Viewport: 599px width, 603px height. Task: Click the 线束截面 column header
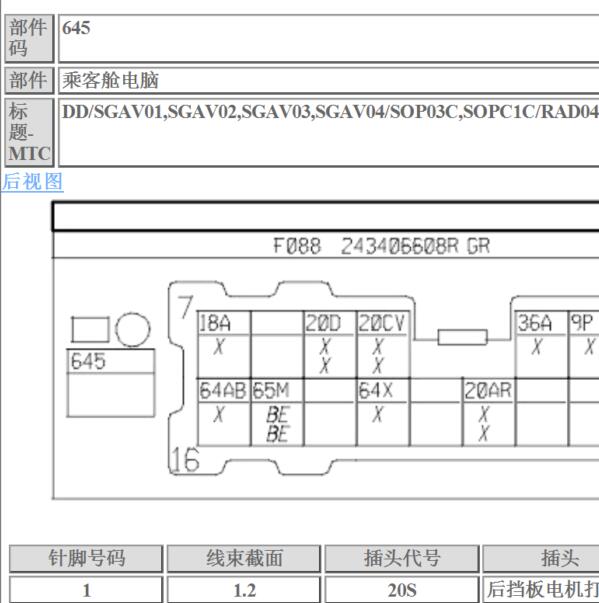tap(244, 558)
